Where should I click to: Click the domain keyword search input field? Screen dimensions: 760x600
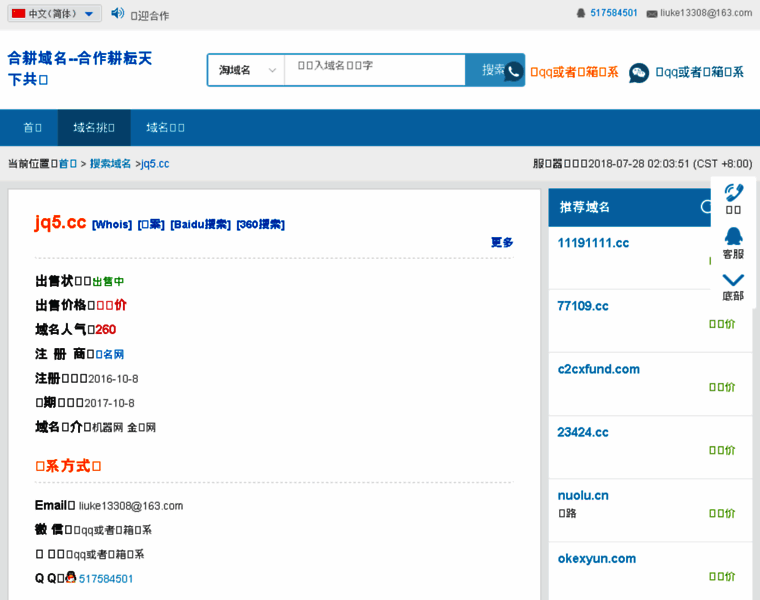coord(375,70)
